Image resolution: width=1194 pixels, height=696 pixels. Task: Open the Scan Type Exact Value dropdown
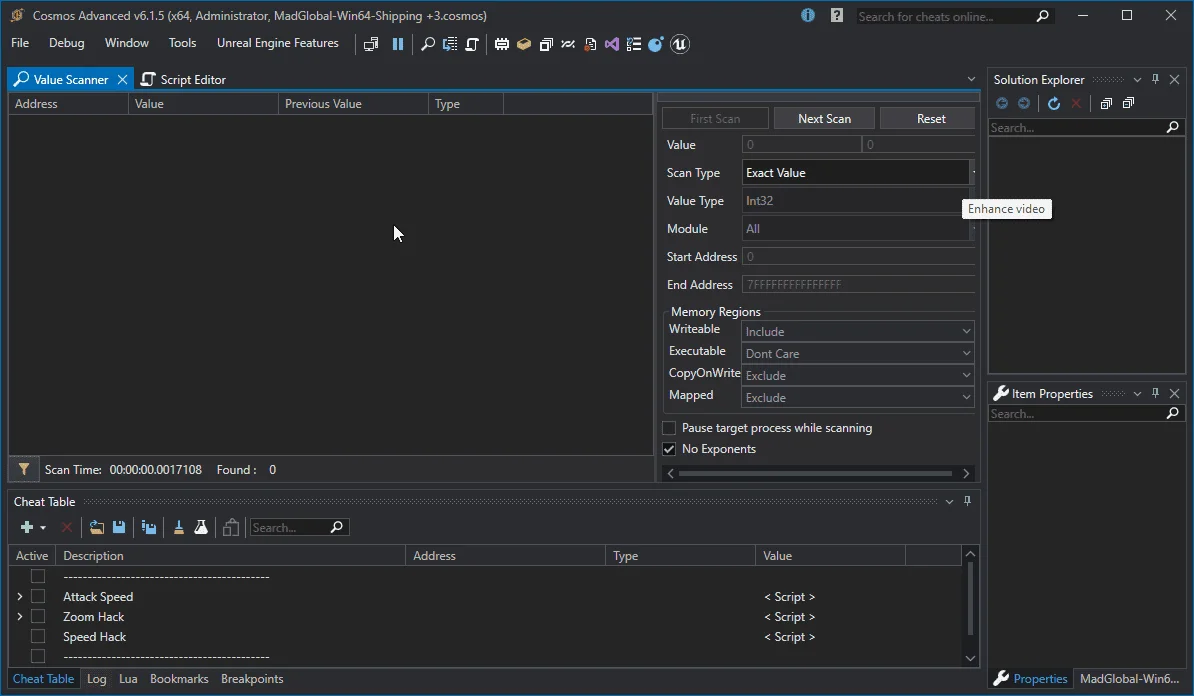tap(857, 173)
